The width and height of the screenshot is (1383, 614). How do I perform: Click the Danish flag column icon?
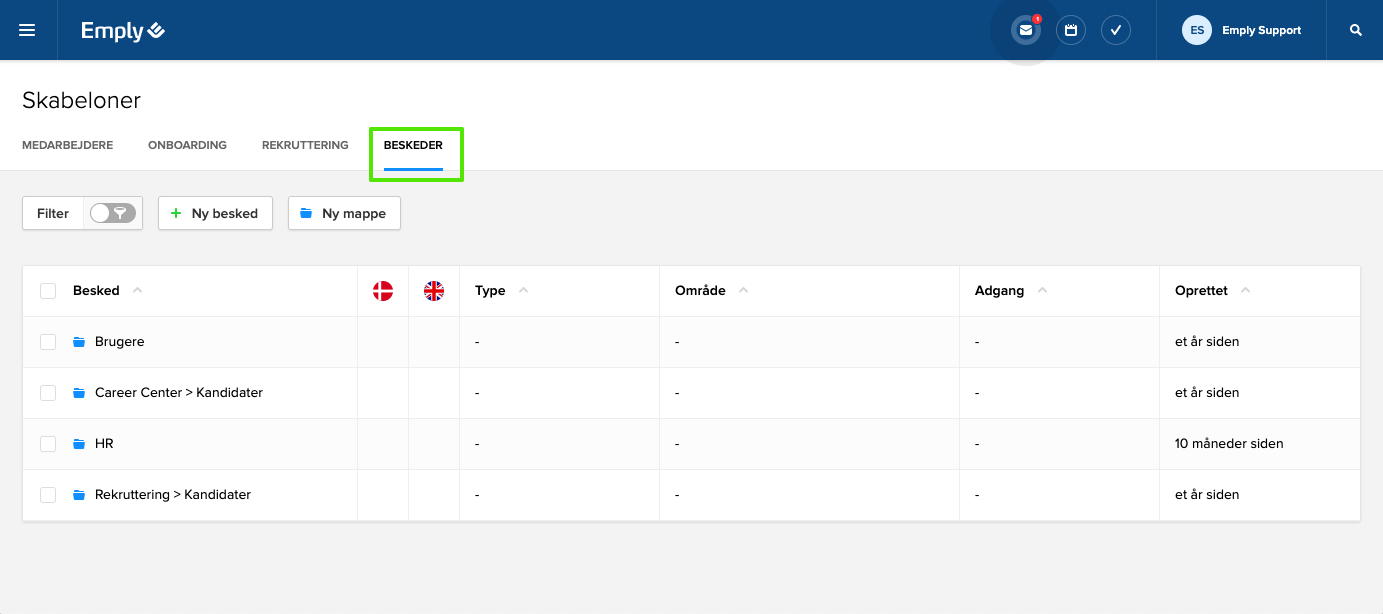point(382,291)
